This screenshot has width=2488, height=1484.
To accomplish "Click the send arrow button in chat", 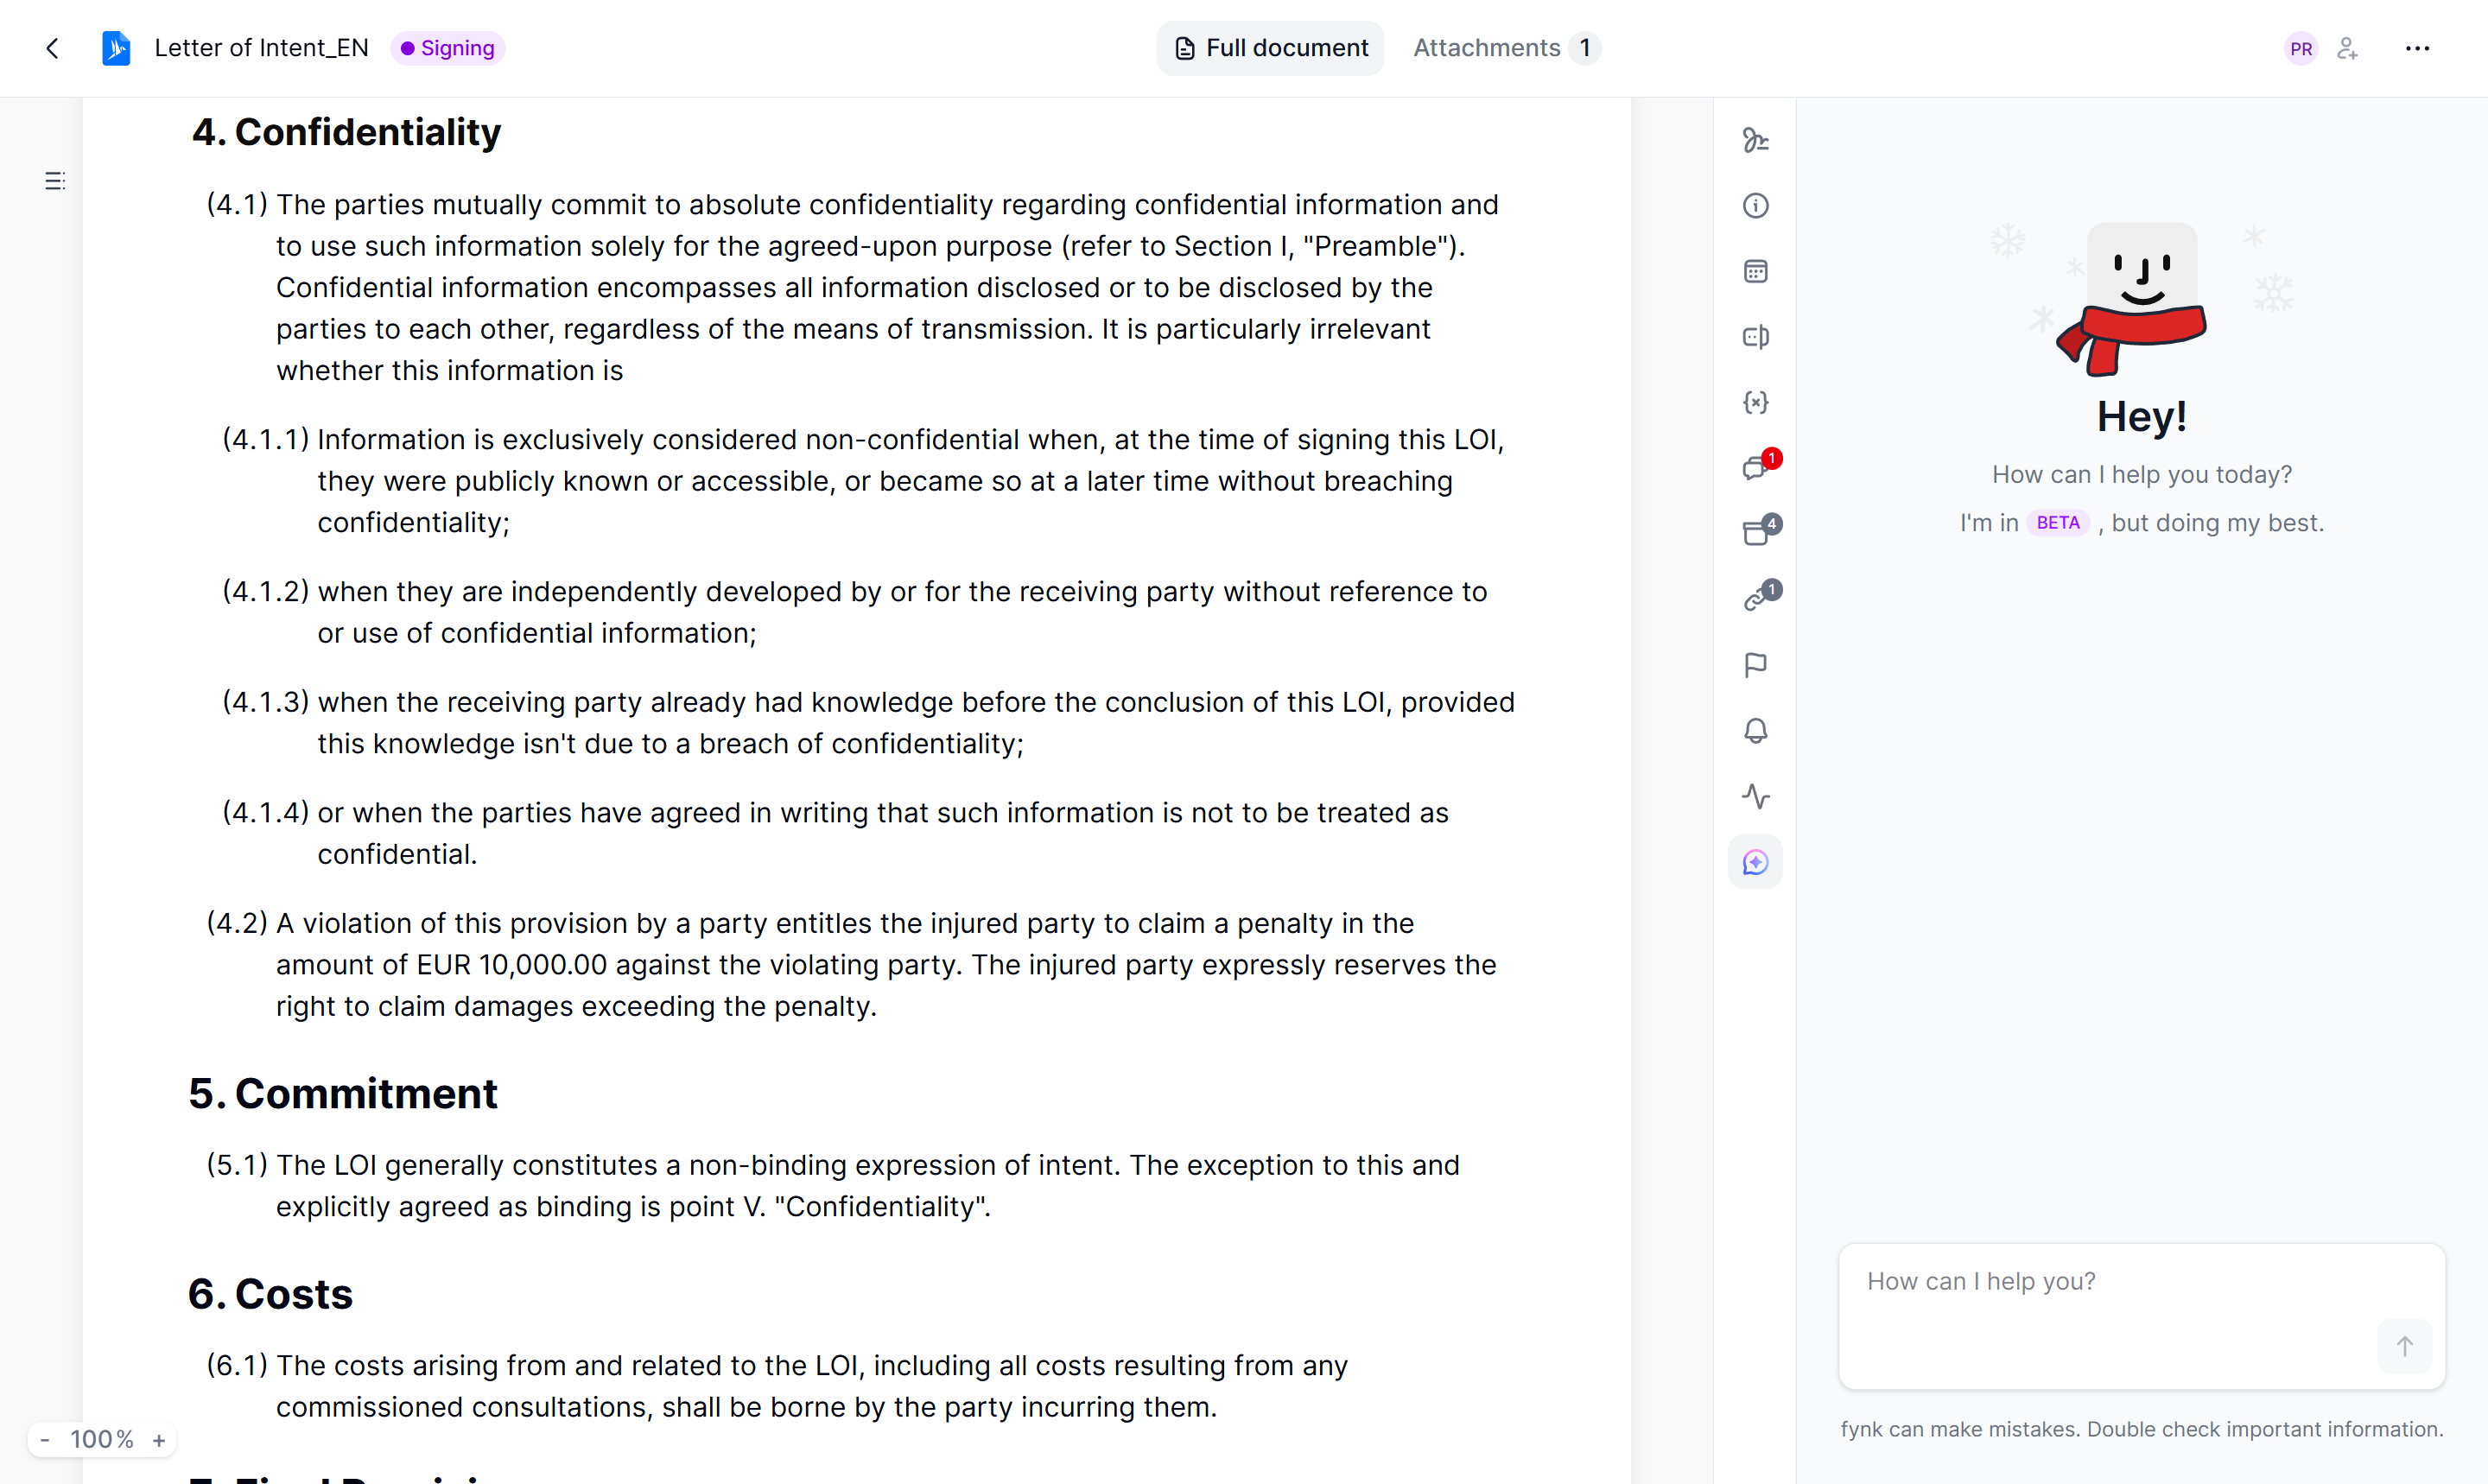I will click(x=2404, y=1346).
